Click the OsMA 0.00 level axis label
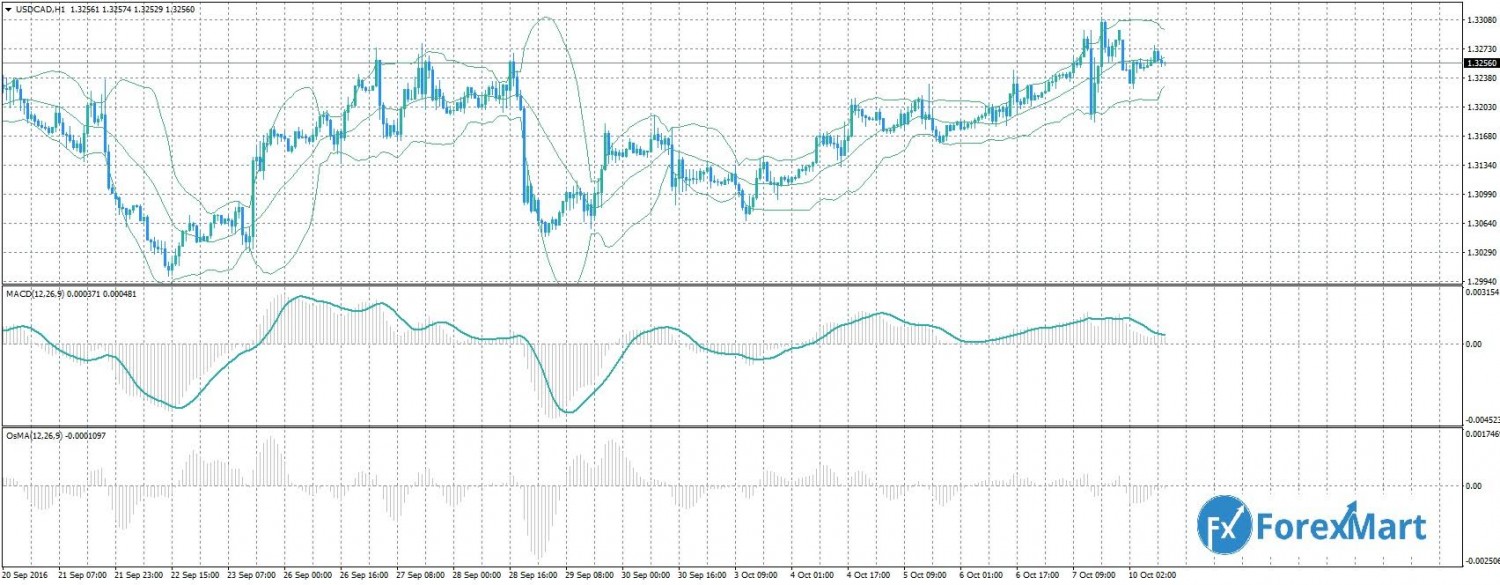Viewport: 1500px width, 585px height. [x=1473, y=486]
